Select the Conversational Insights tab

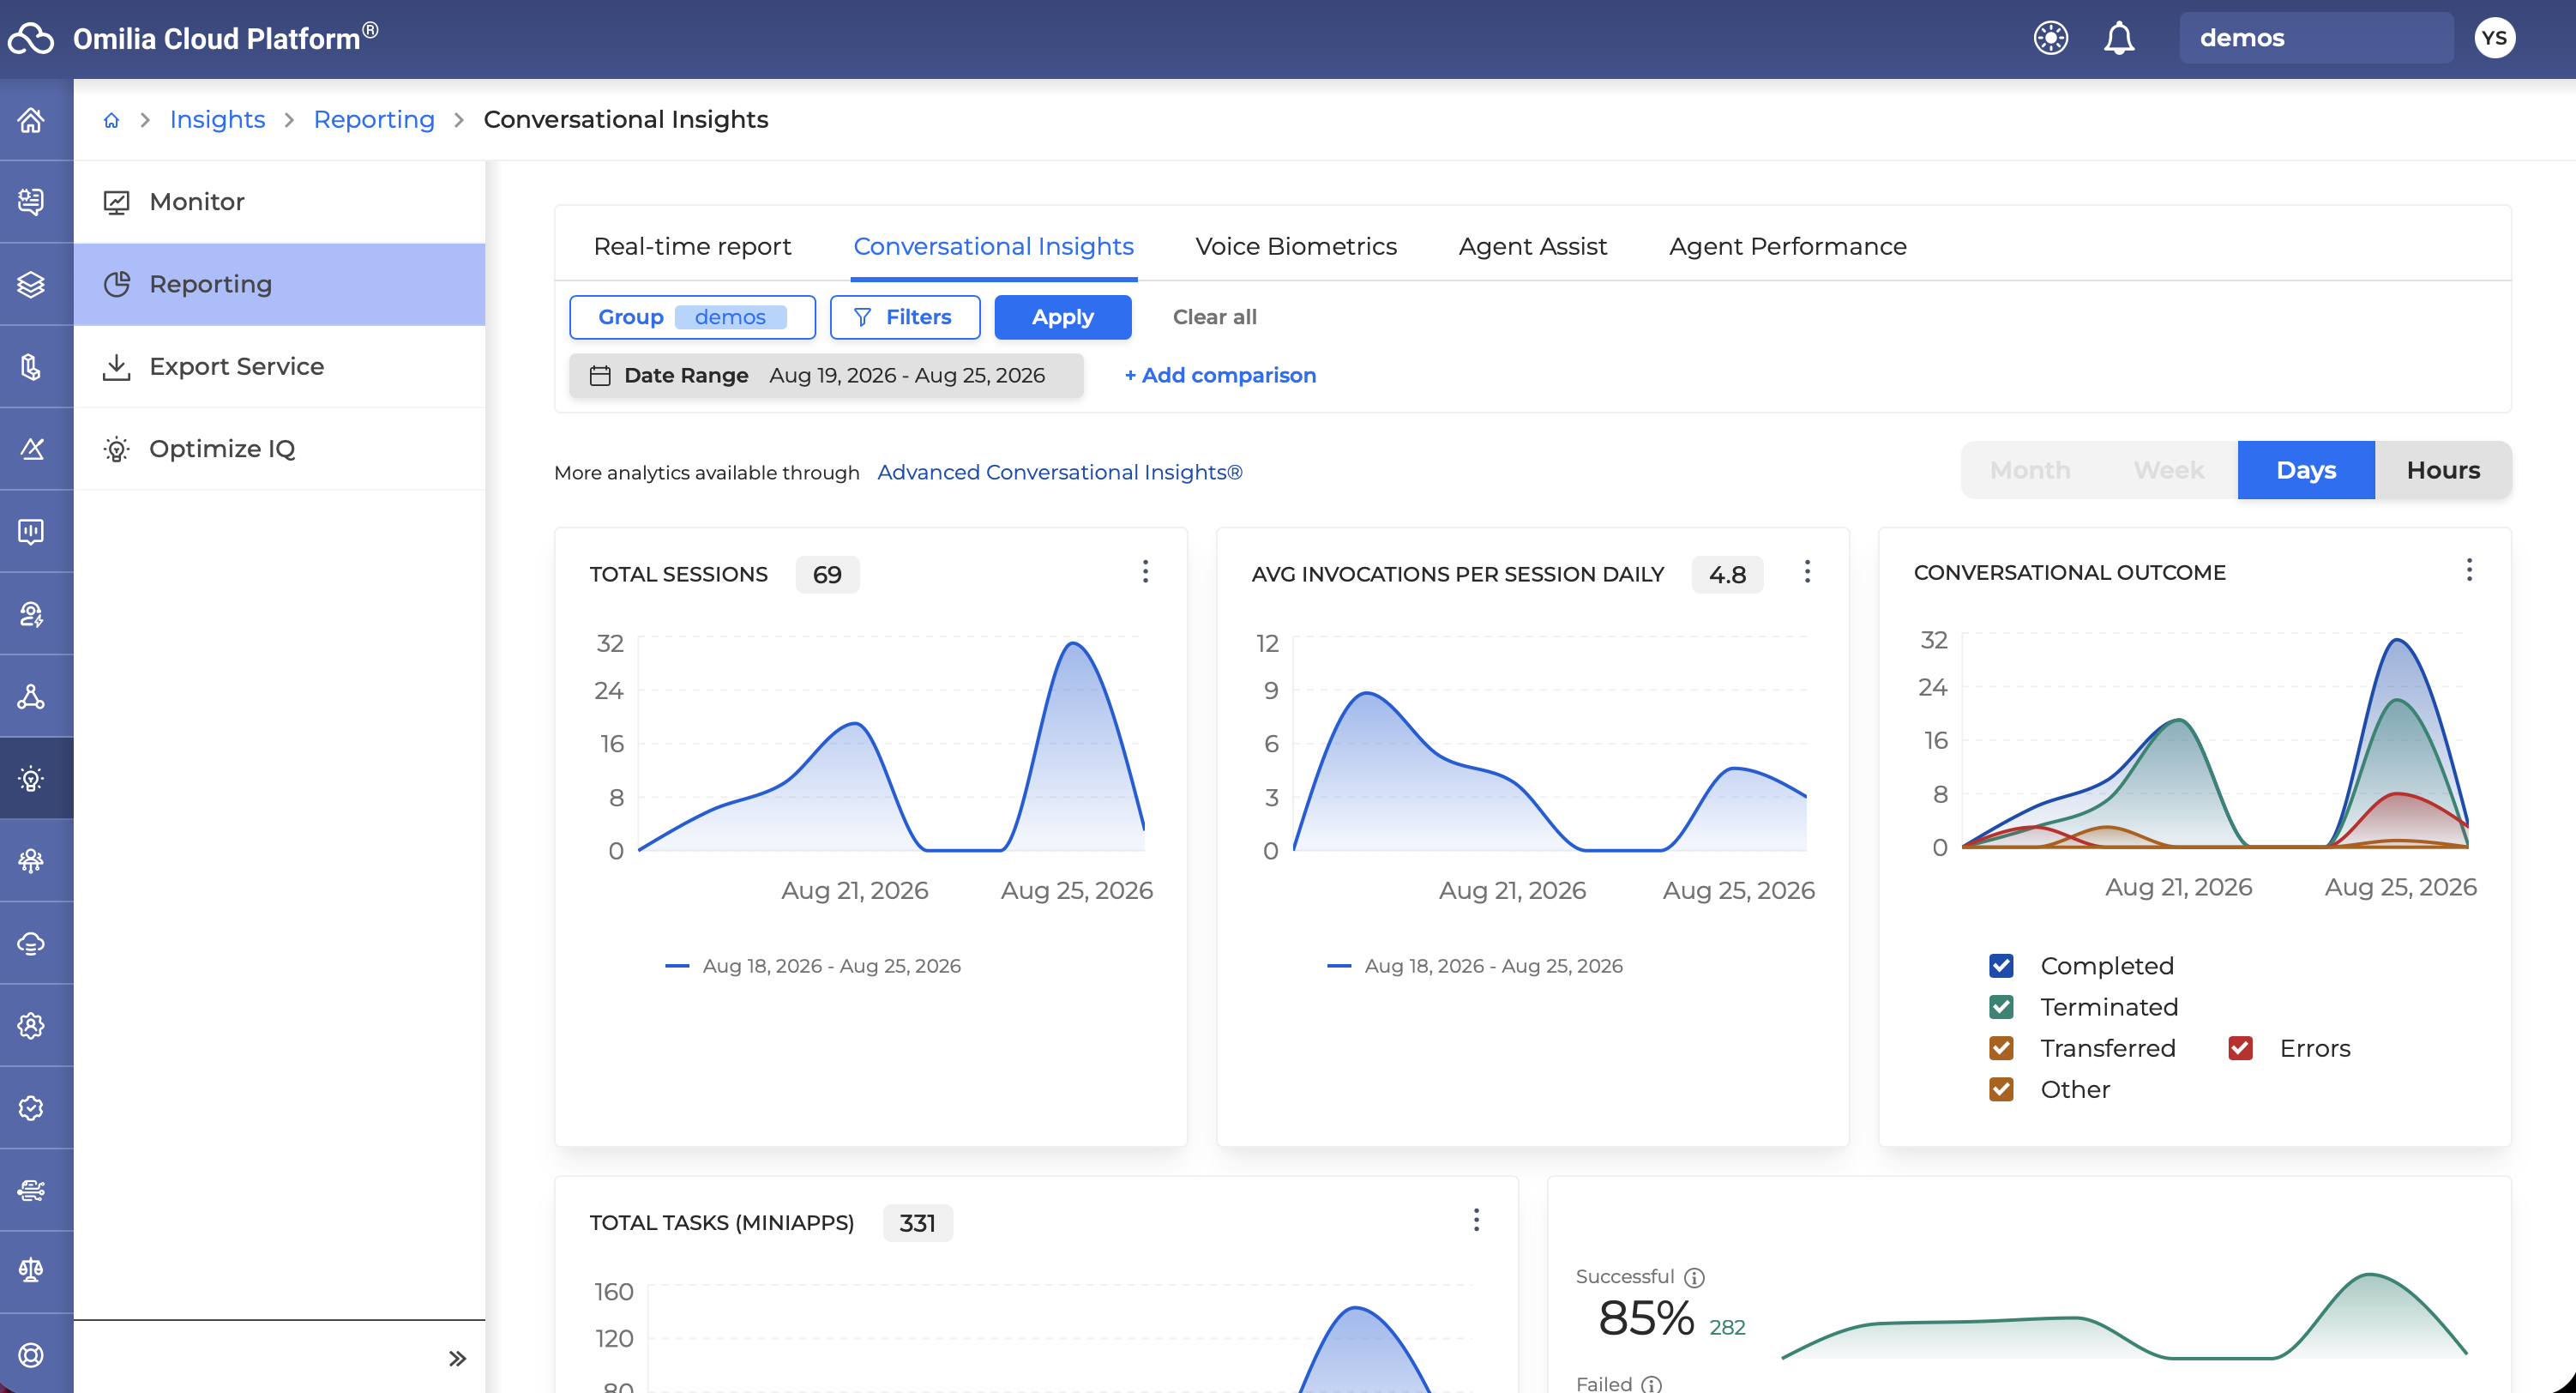point(994,246)
